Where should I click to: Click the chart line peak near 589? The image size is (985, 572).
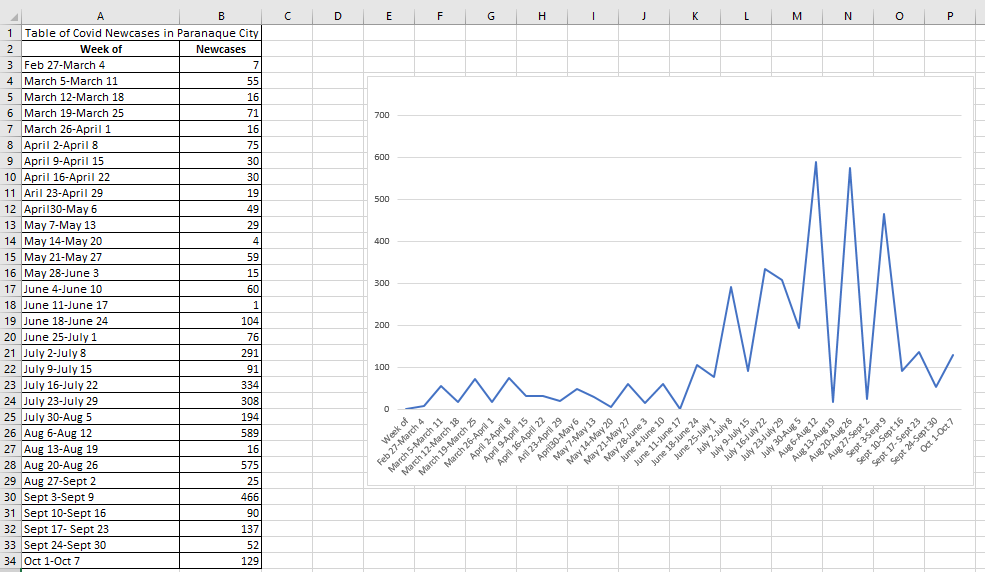[x=816, y=162]
